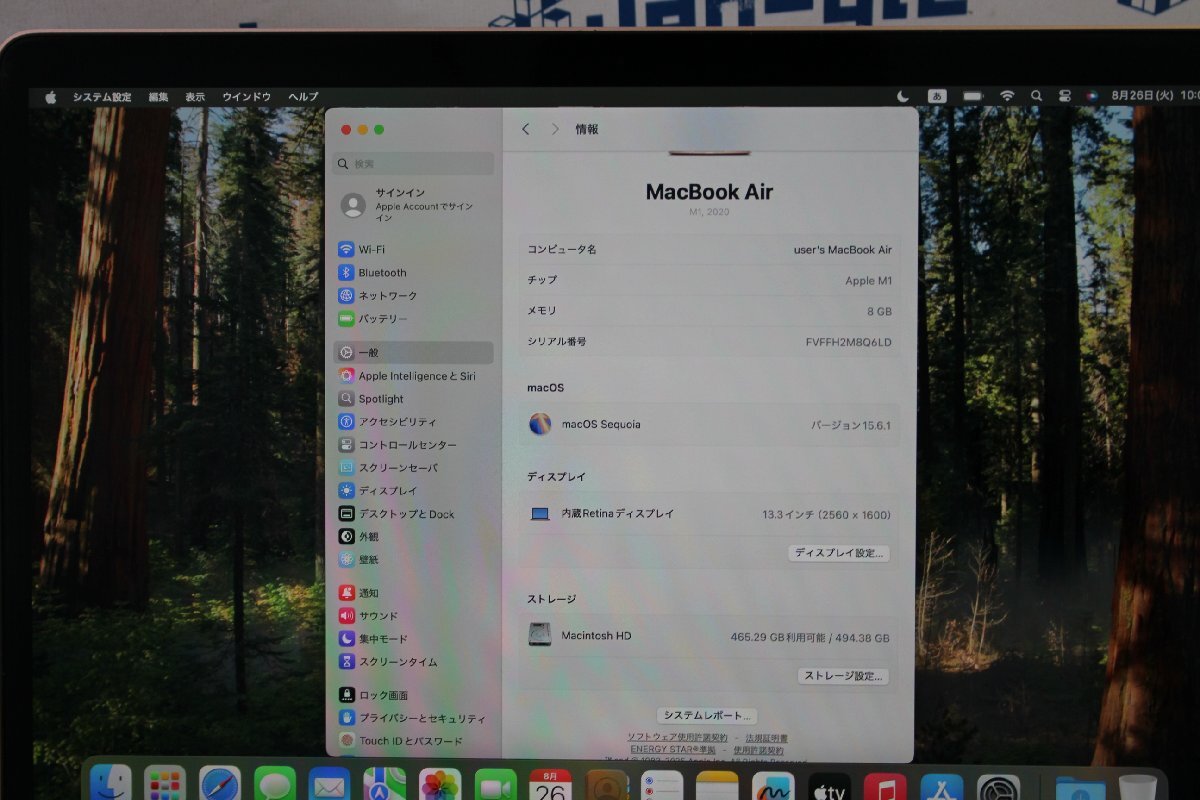Go forward with the right chevron
The width and height of the screenshot is (1200, 800).
click(555, 129)
